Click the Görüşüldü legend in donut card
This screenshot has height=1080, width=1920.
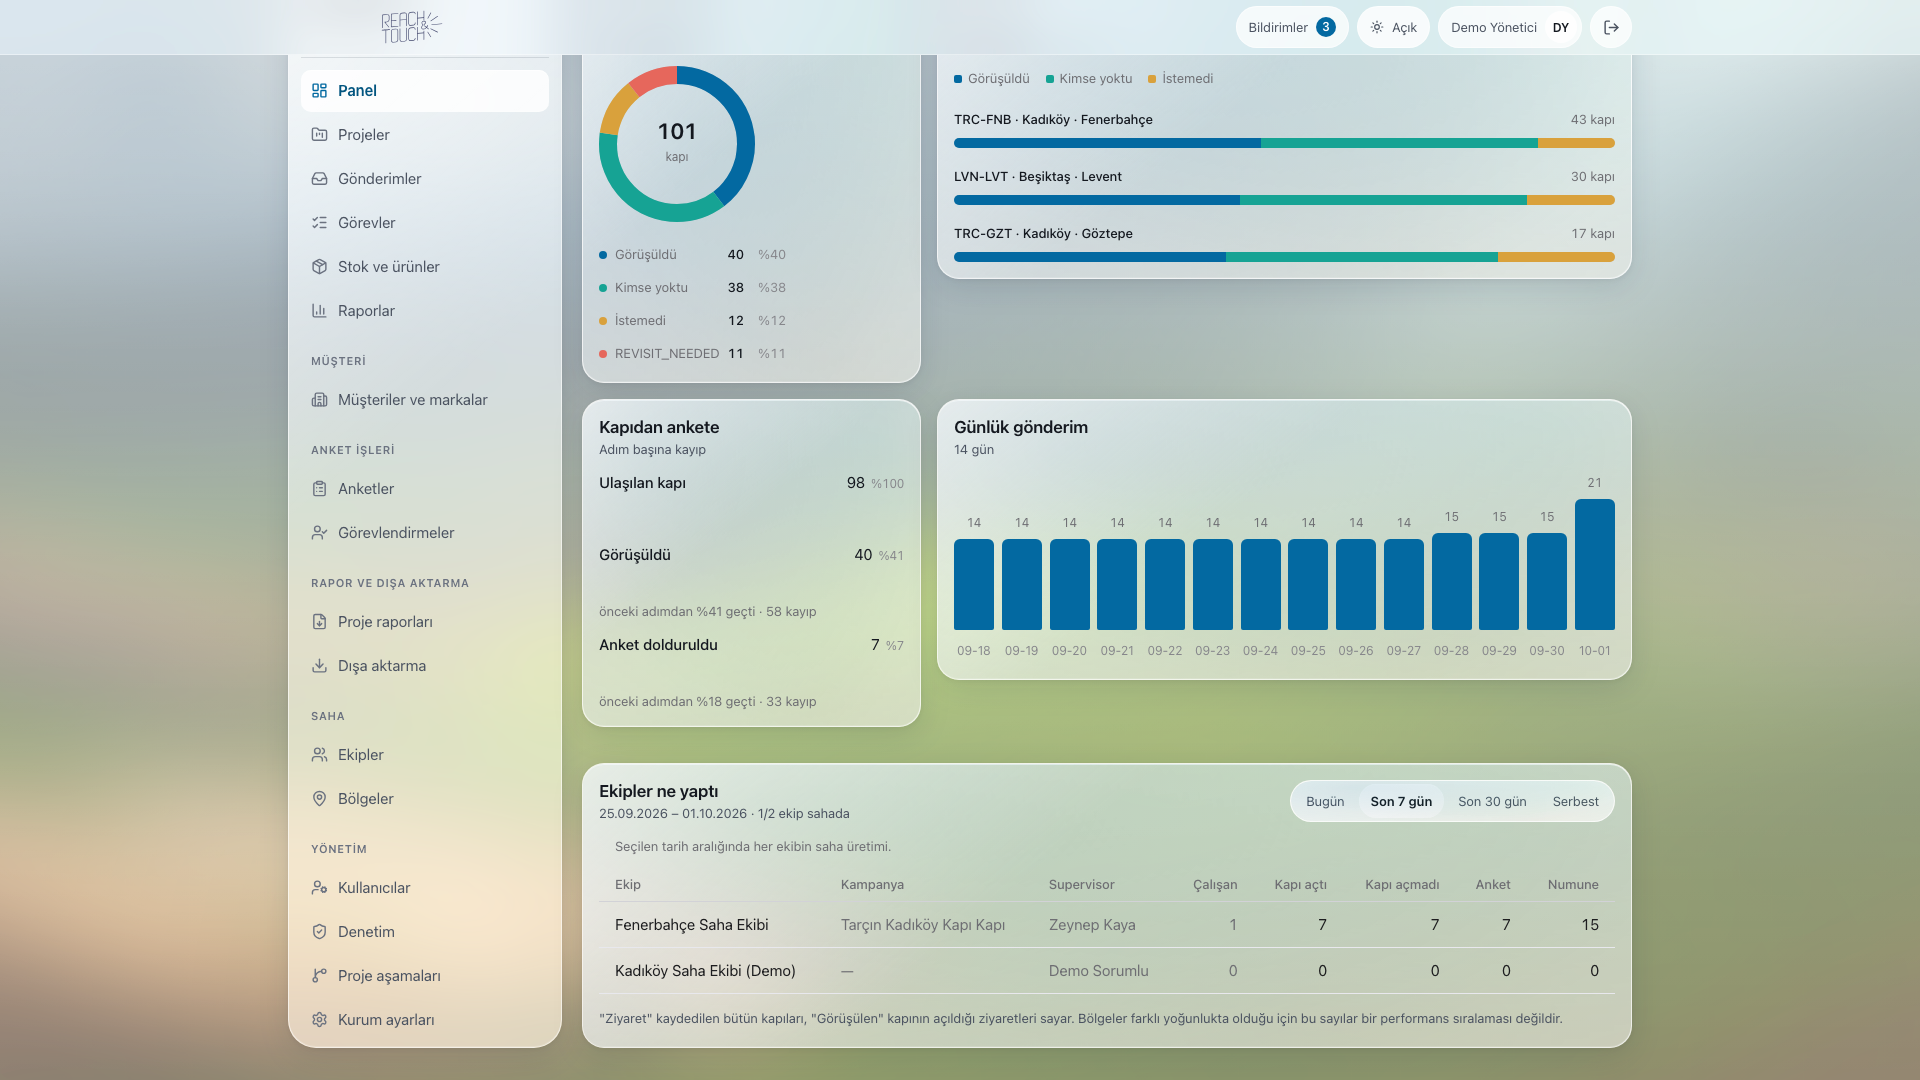692,255
